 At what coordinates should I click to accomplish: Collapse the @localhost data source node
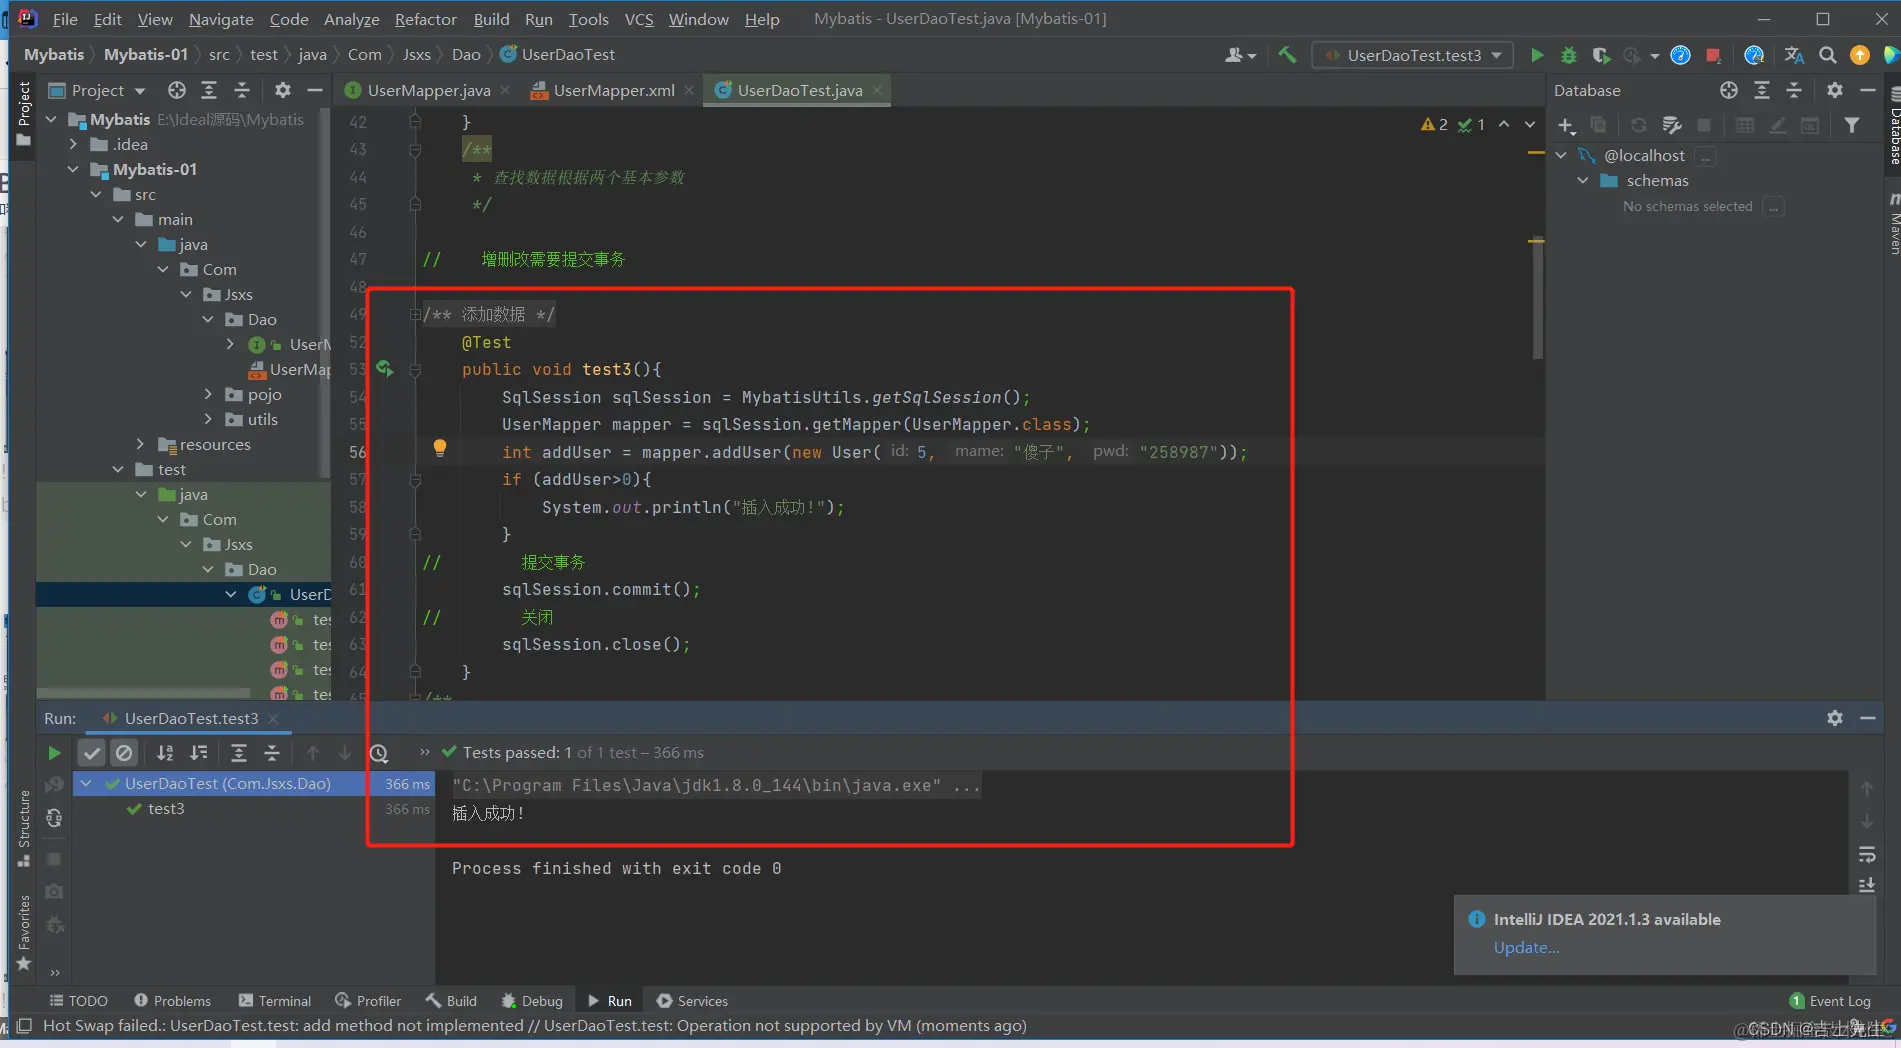1561,155
